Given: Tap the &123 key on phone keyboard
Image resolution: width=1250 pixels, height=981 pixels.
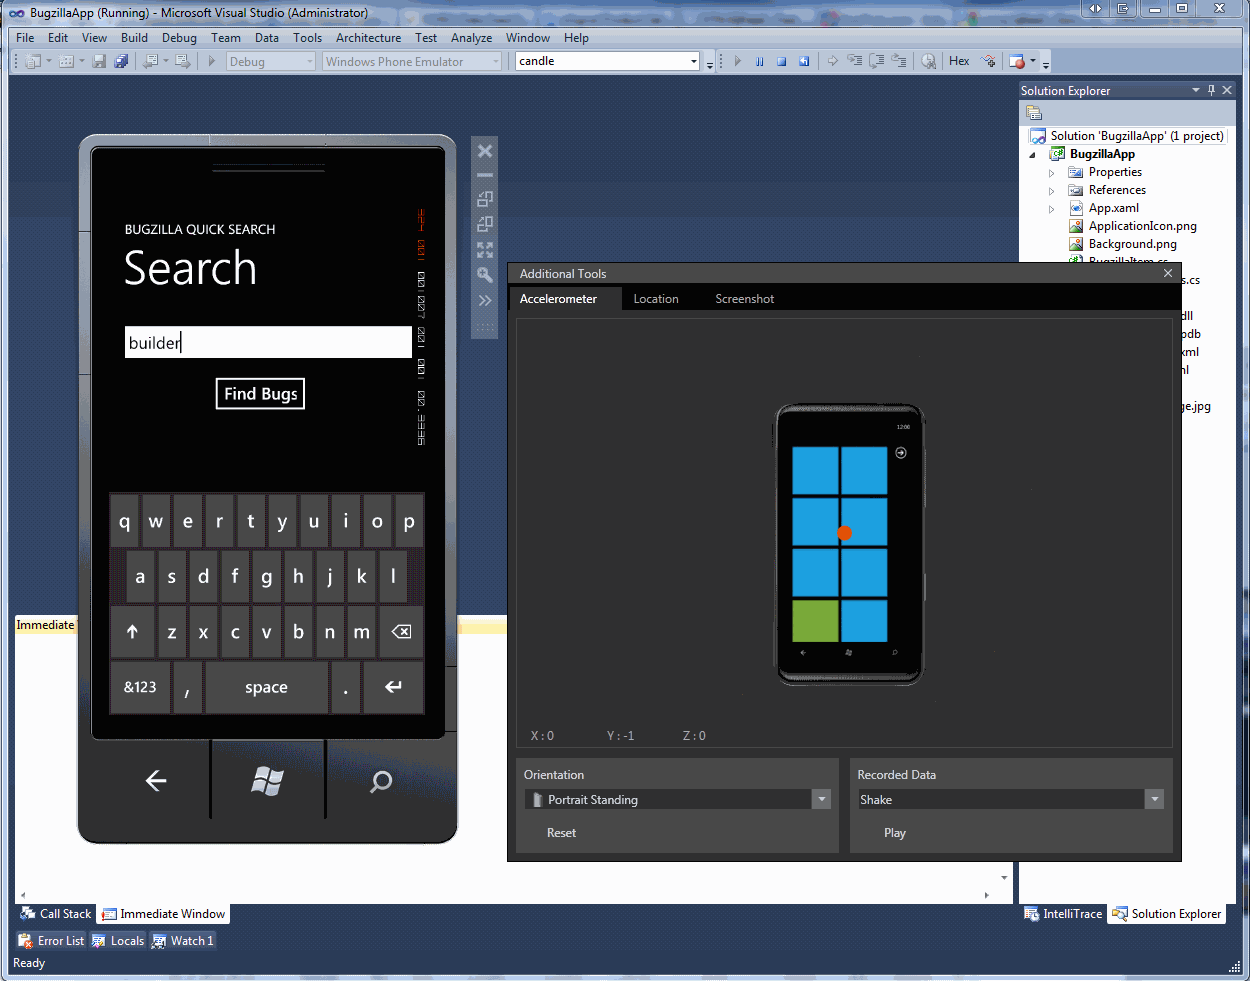Looking at the screenshot, I should click(140, 687).
